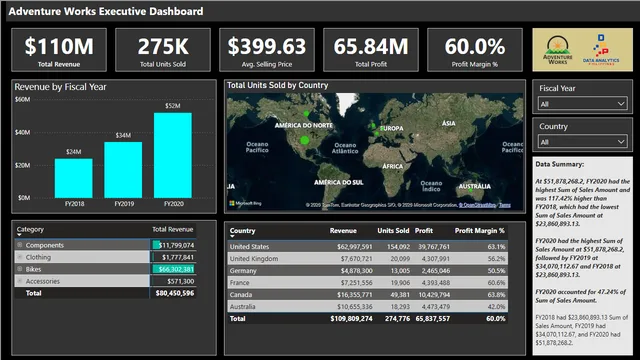This screenshot has width=640, height=360.
Task: Click the Australia bubble on map
Action: tap(471, 190)
